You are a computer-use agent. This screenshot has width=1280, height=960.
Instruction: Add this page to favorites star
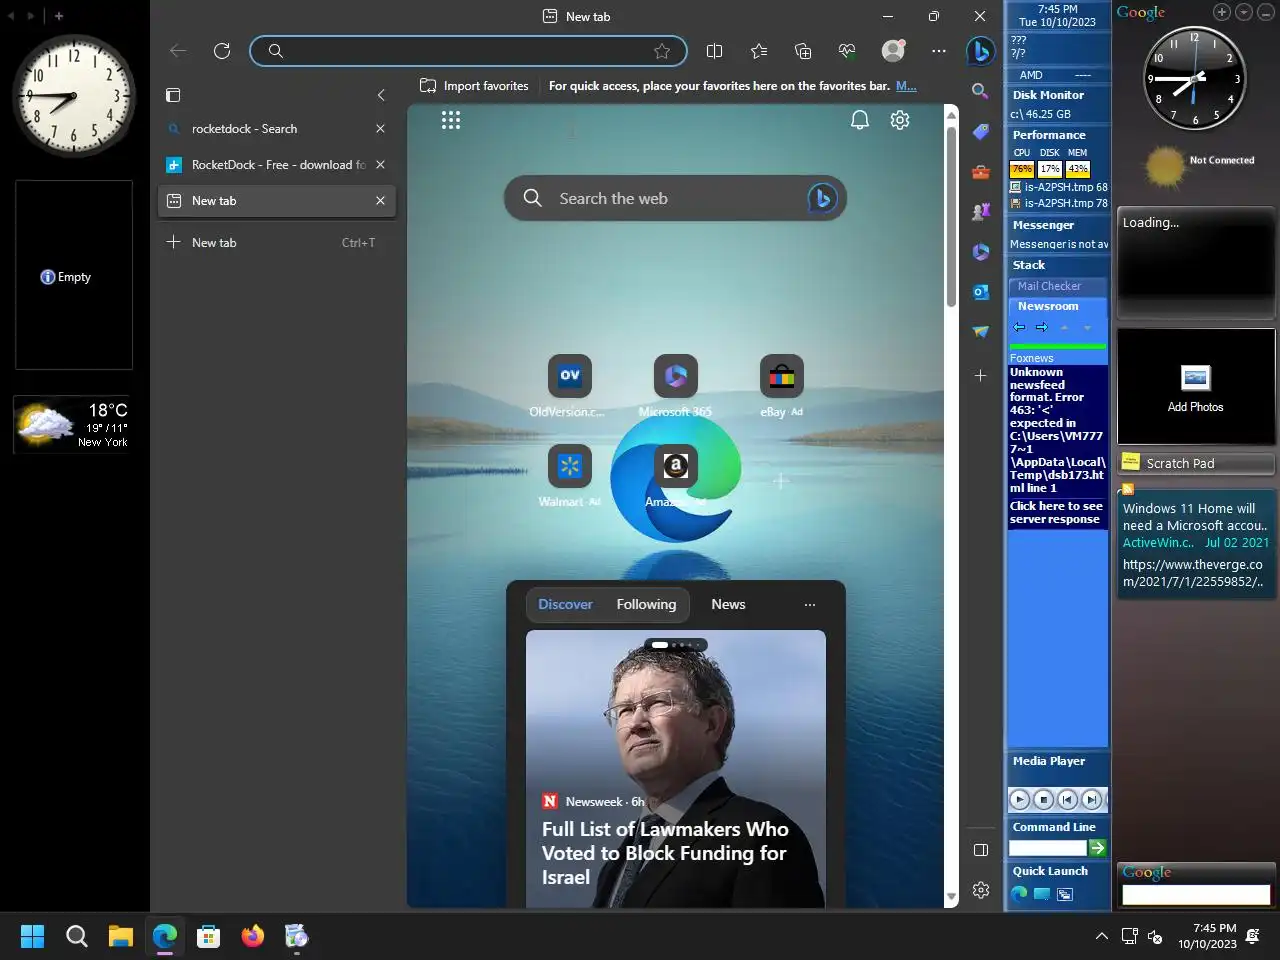pos(661,51)
